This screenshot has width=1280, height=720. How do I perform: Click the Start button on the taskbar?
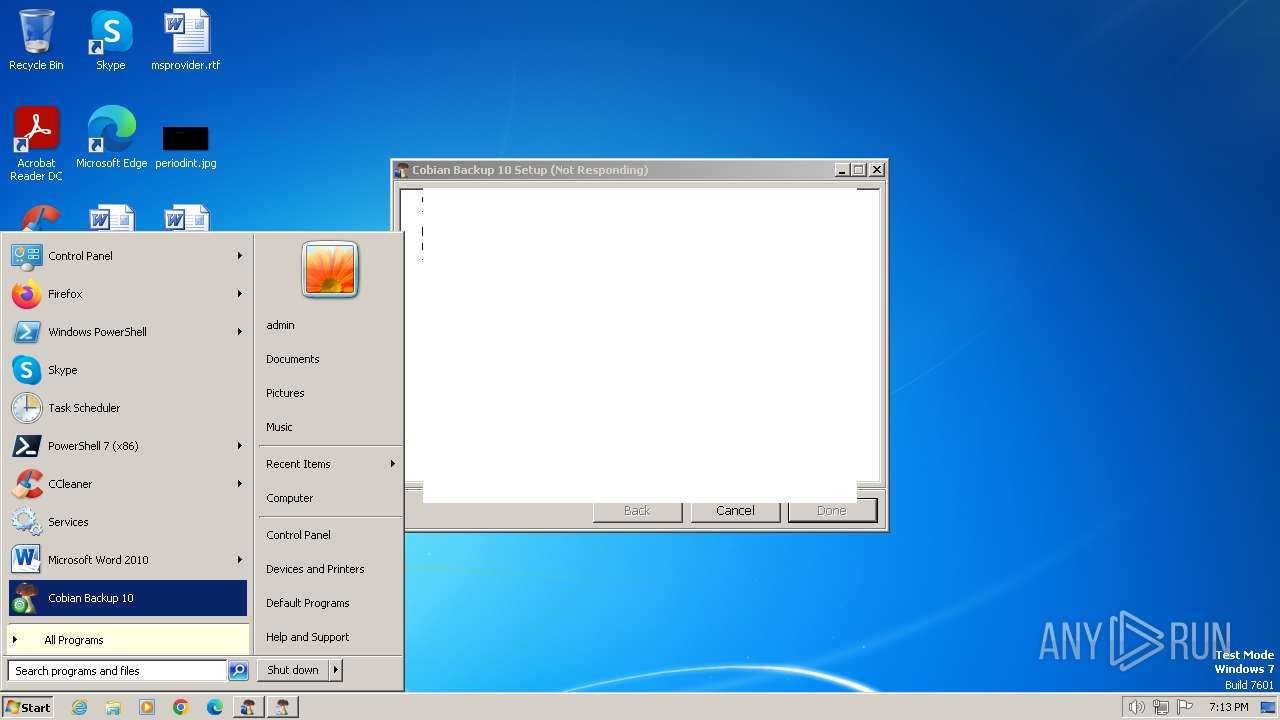(28, 707)
